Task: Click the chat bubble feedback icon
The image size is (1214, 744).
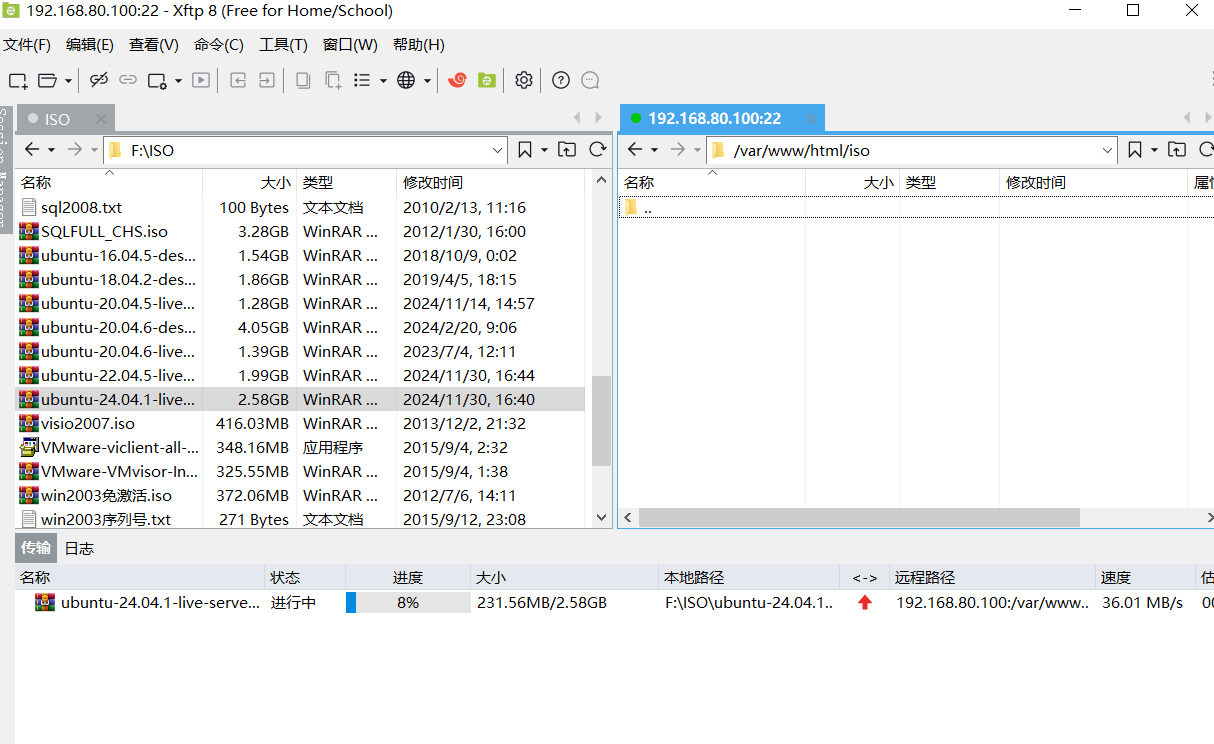Action: pyautogui.click(x=590, y=80)
